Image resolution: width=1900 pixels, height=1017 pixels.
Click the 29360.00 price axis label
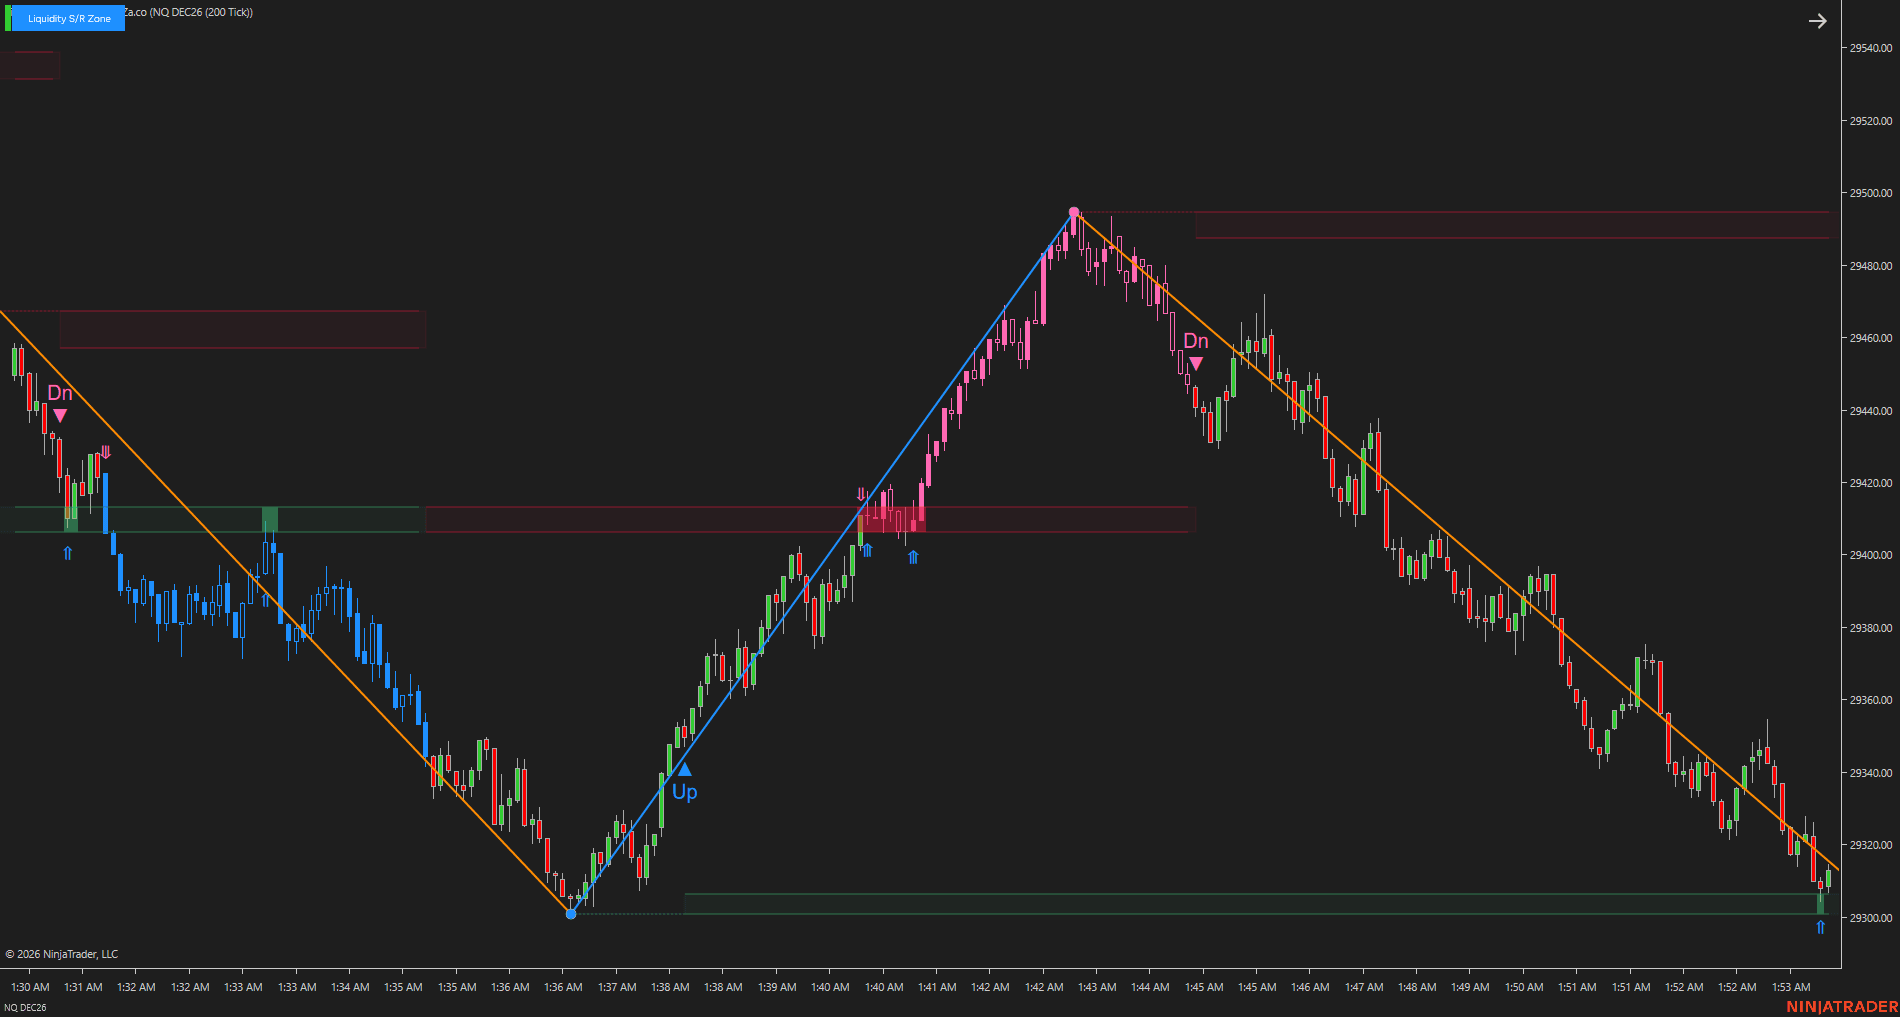pos(1870,700)
